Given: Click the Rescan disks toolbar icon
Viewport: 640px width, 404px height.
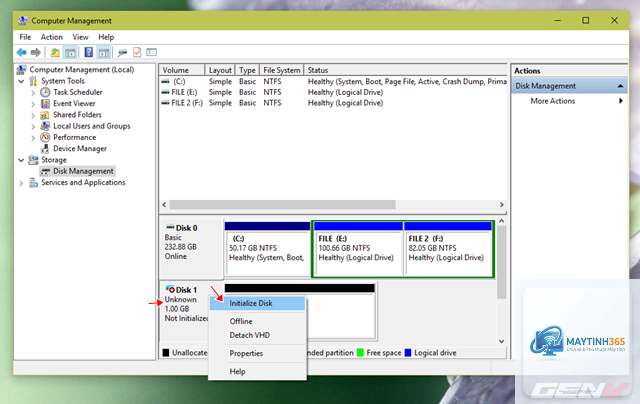Looking at the screenshot, I should pos(122,52).
